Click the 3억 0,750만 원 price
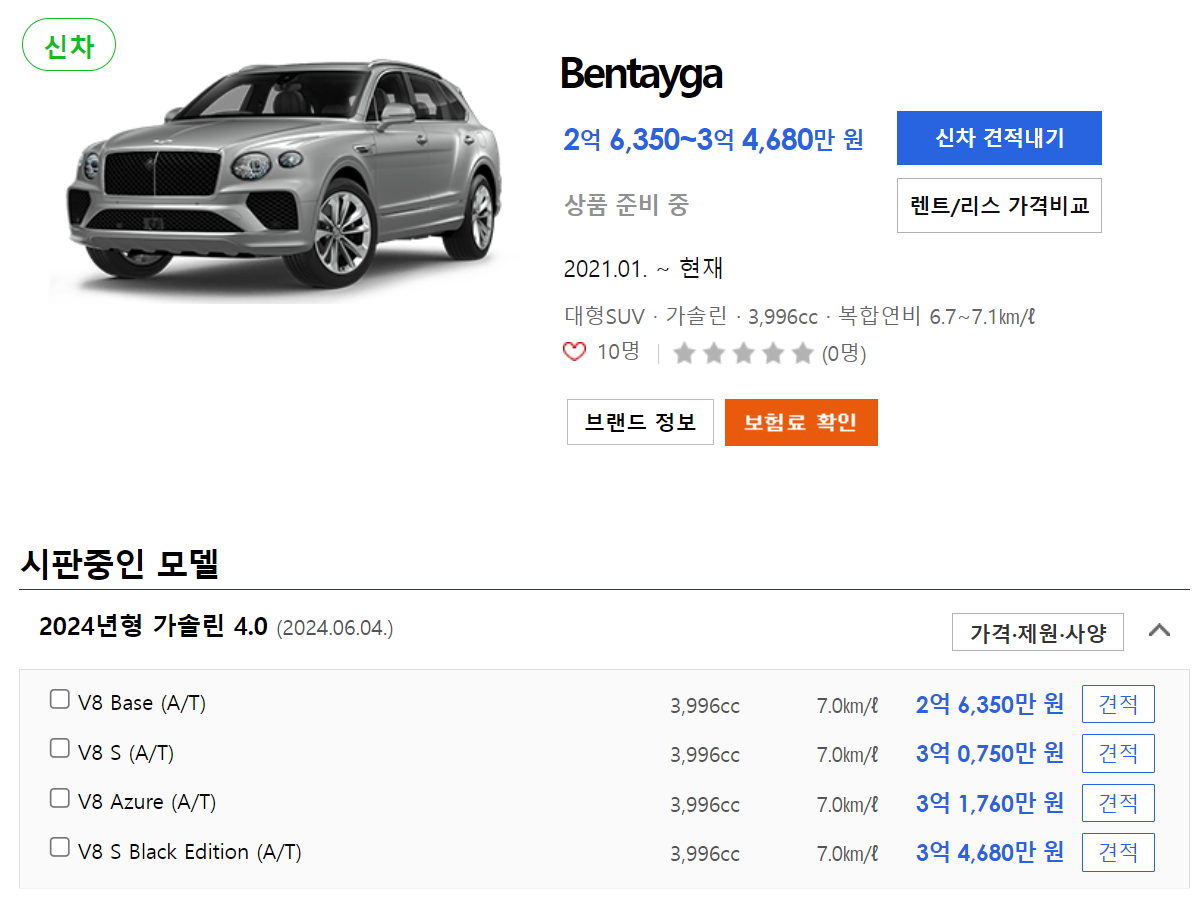Viewport: 1201px width, 903px height. pos(990,753)
